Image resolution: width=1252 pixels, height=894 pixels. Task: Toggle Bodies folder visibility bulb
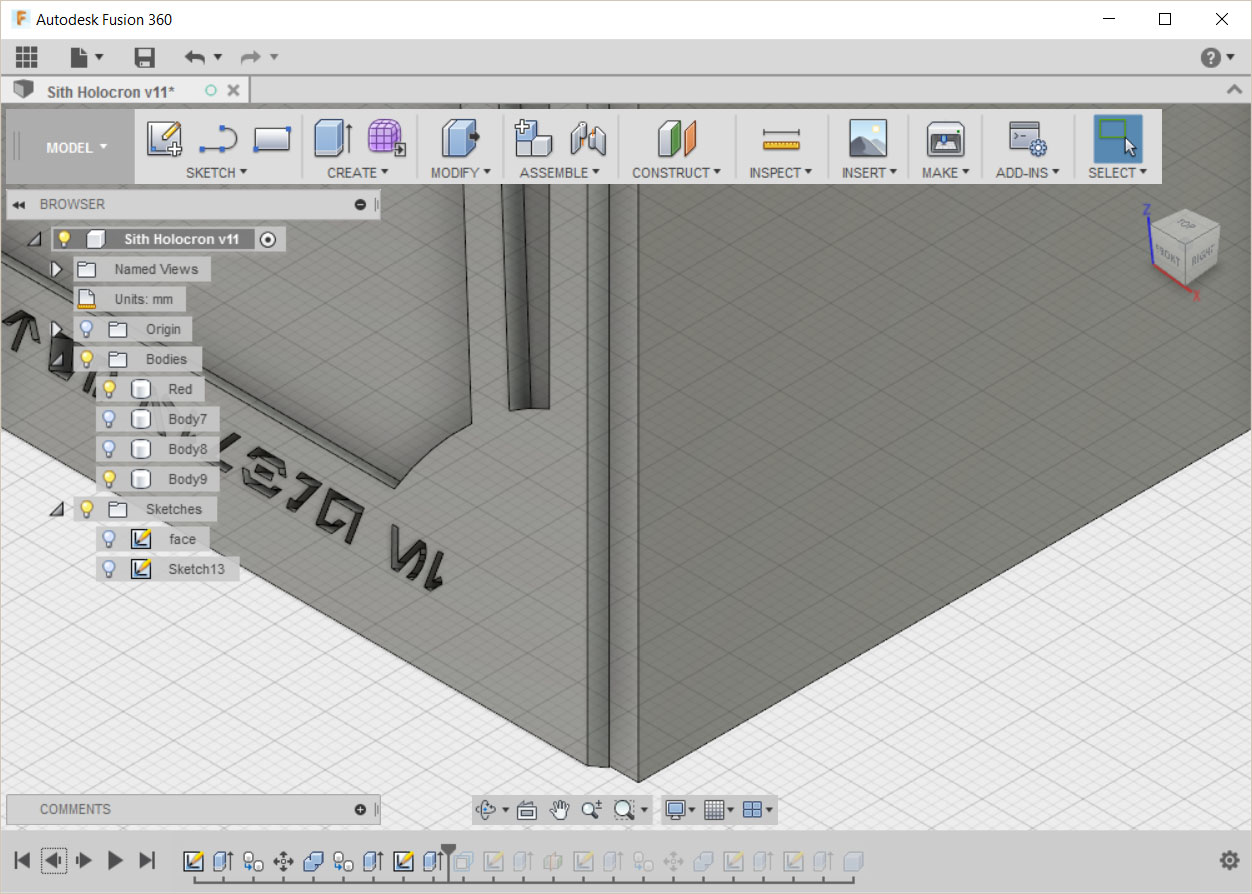(x=87, y=359)
